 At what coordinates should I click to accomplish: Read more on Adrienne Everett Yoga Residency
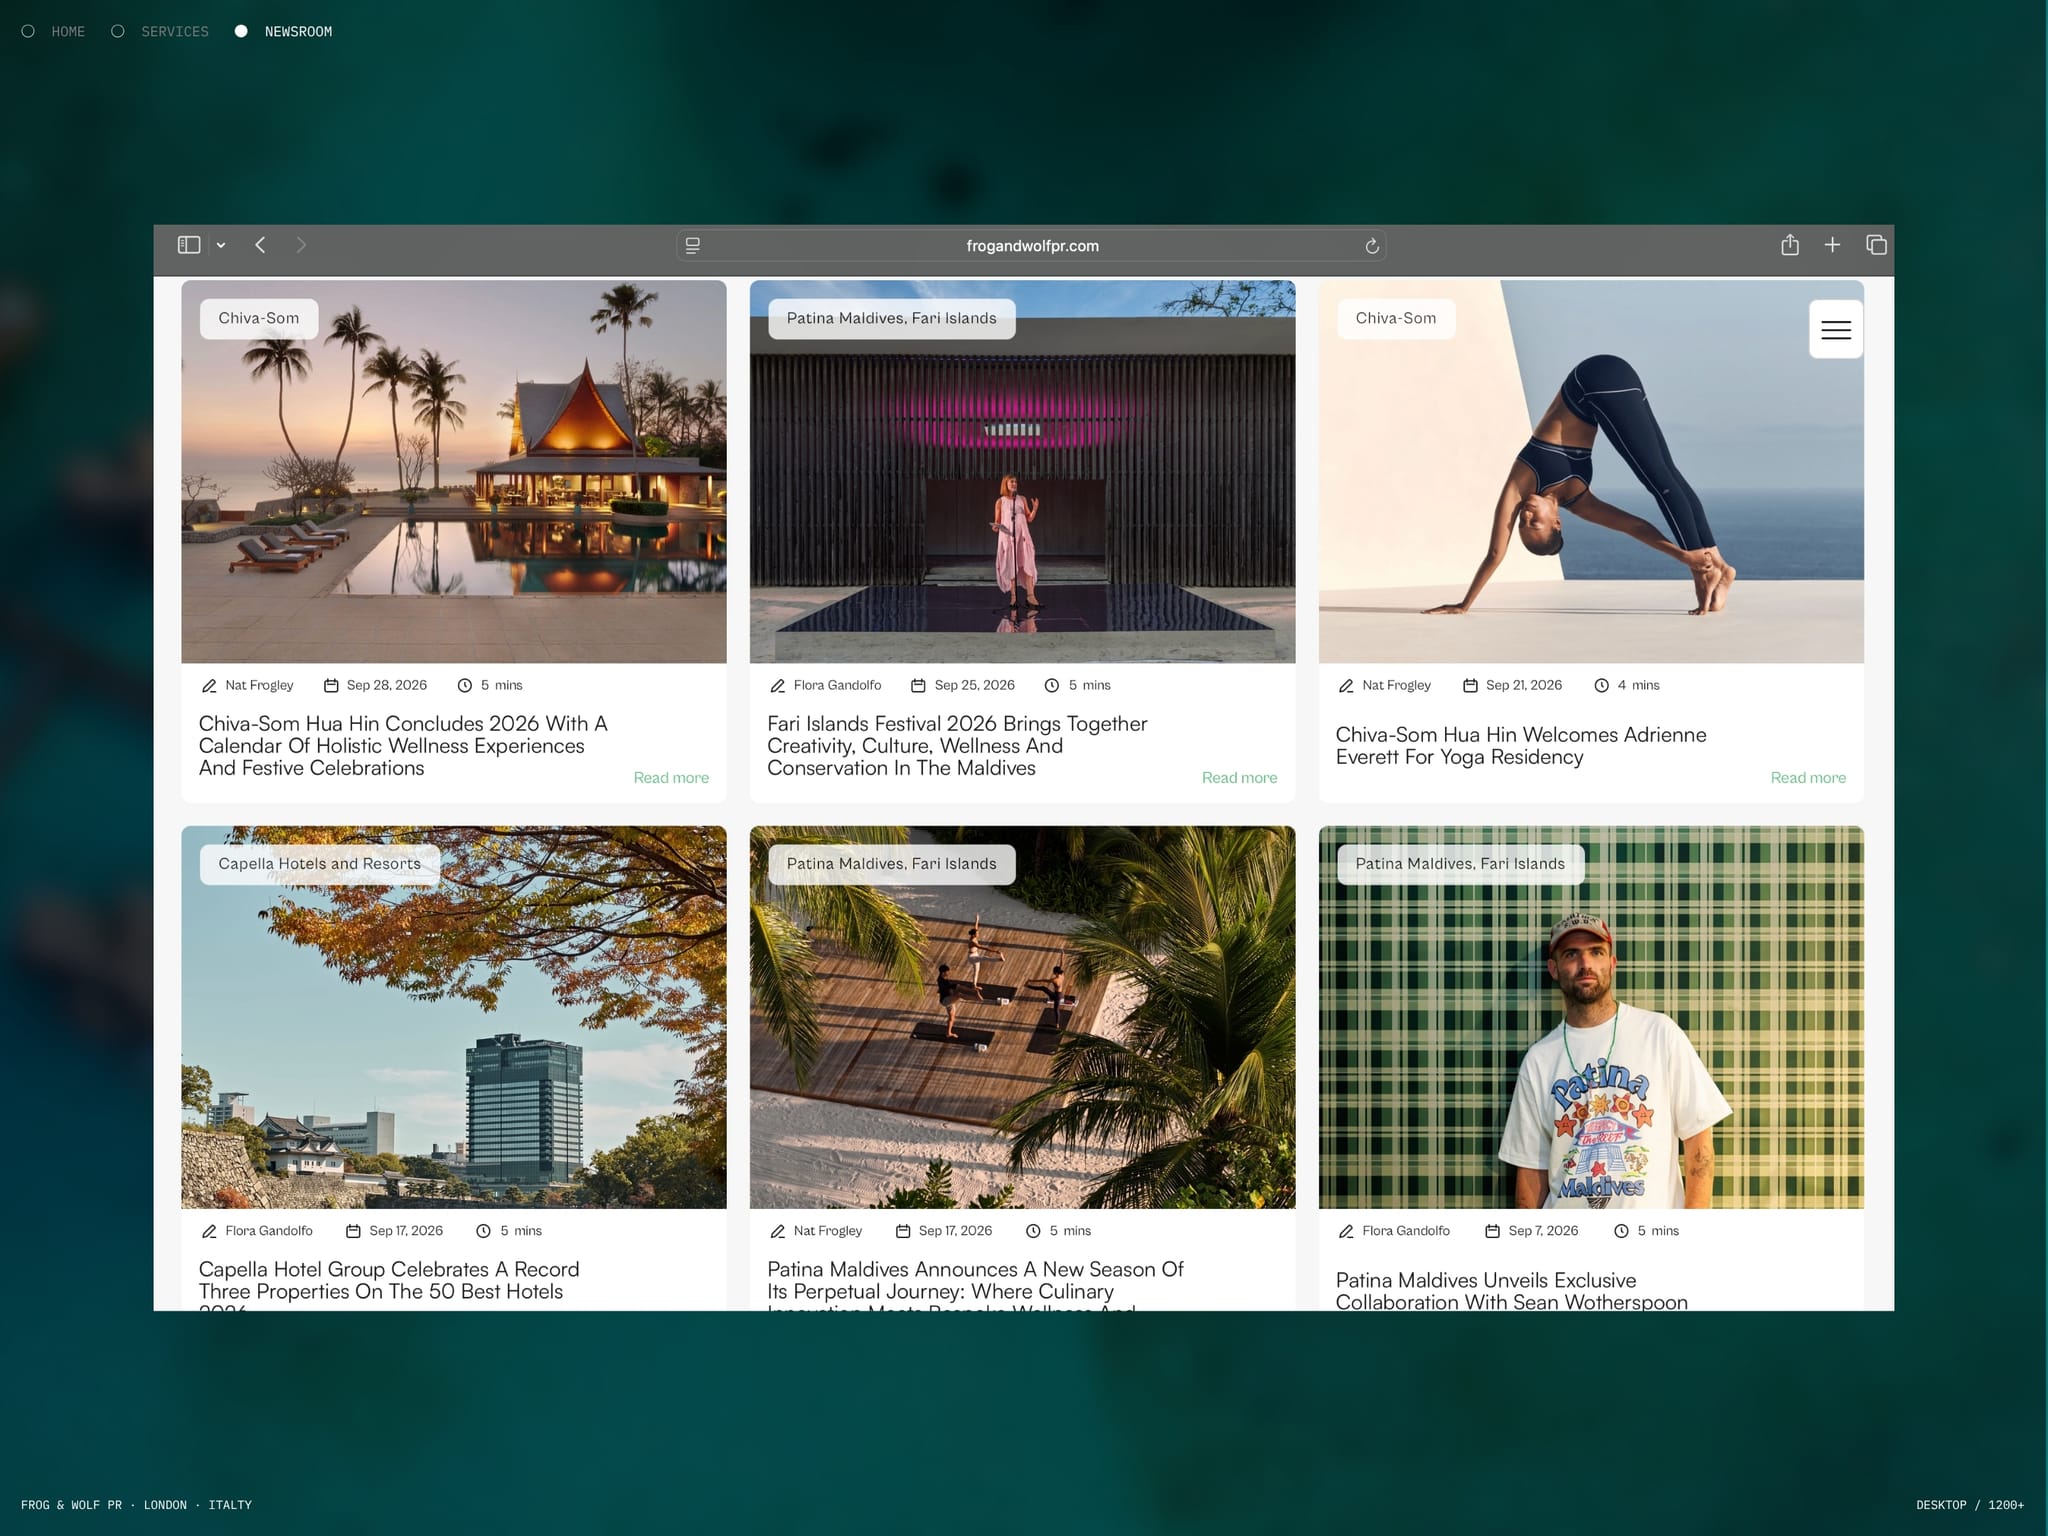(1808, 778)
